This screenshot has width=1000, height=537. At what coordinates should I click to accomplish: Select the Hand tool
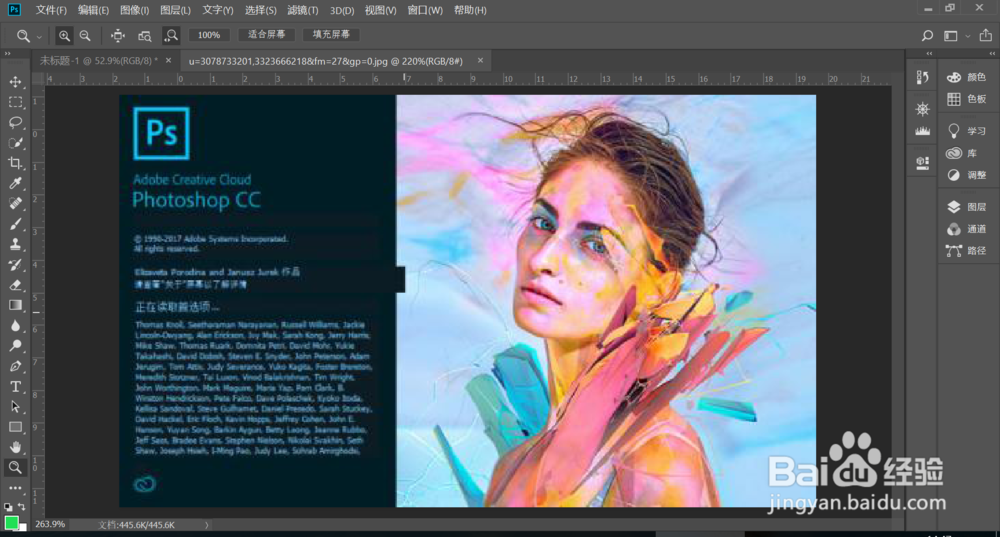[15, 447]
